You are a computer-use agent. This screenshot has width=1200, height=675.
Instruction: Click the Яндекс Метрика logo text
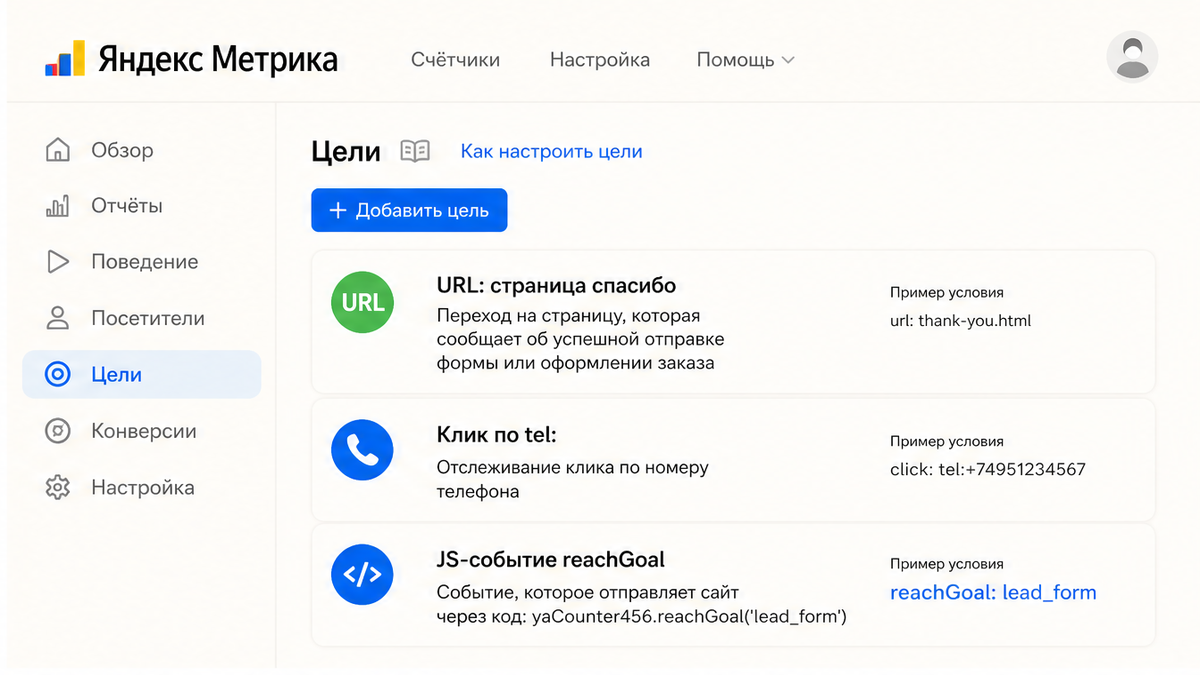point(218,59)
